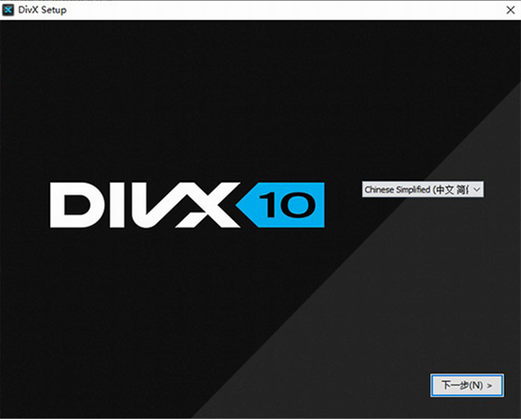The height and width of the screenshot is (419, 521).
Task: Expand the language list using the chevron arrow
Action: coord(477,189)
